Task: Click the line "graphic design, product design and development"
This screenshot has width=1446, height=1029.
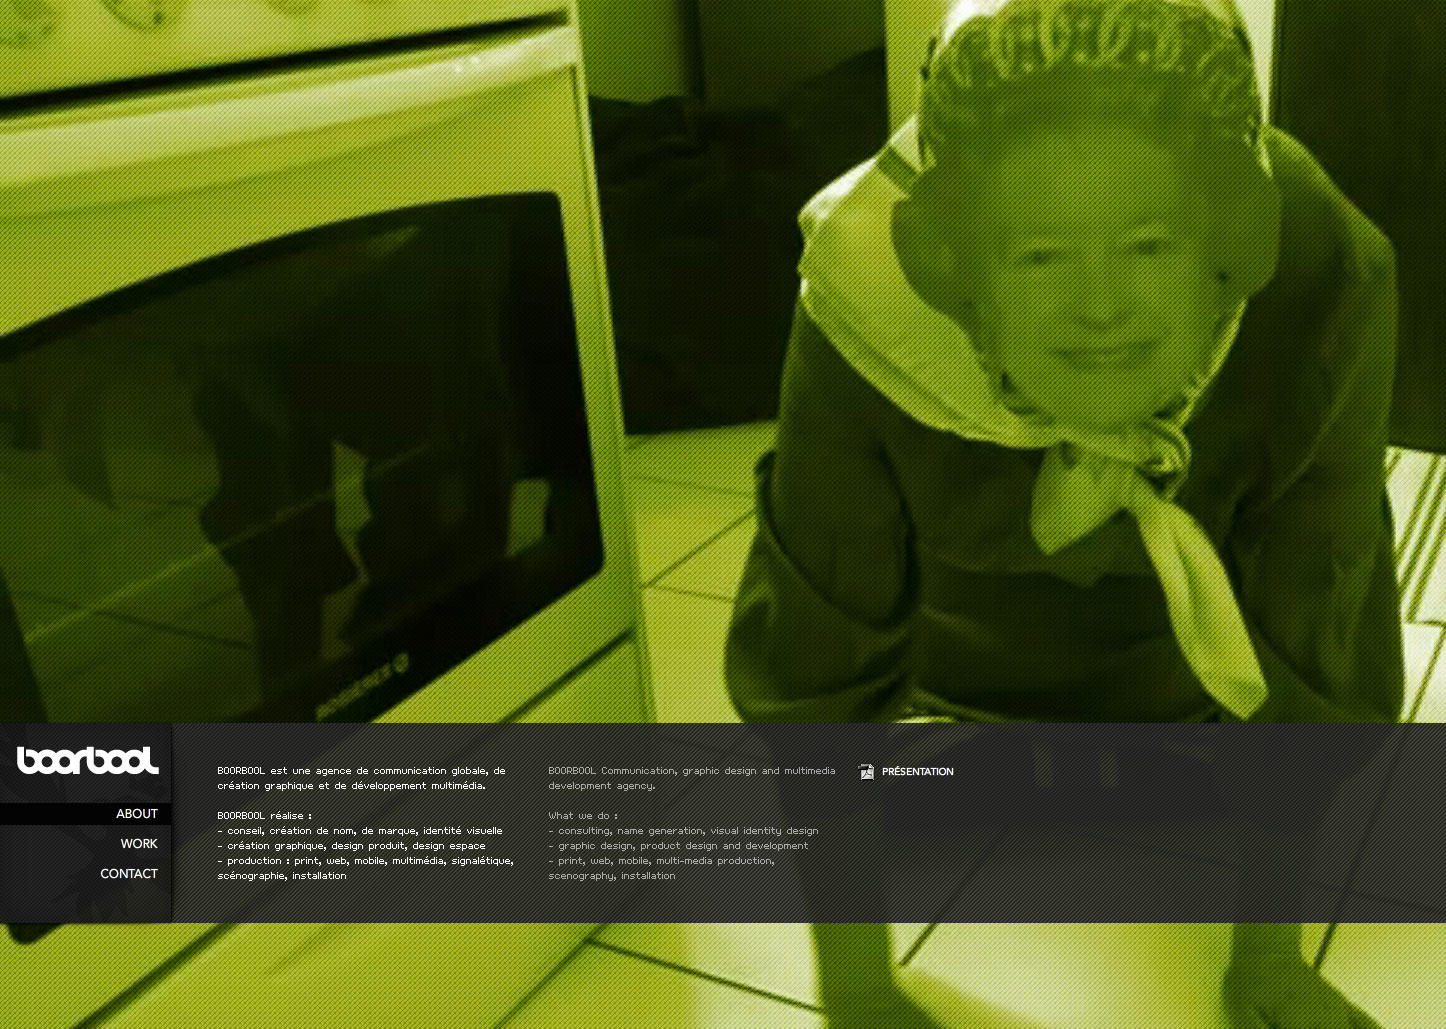Action: tap(678, 846)
